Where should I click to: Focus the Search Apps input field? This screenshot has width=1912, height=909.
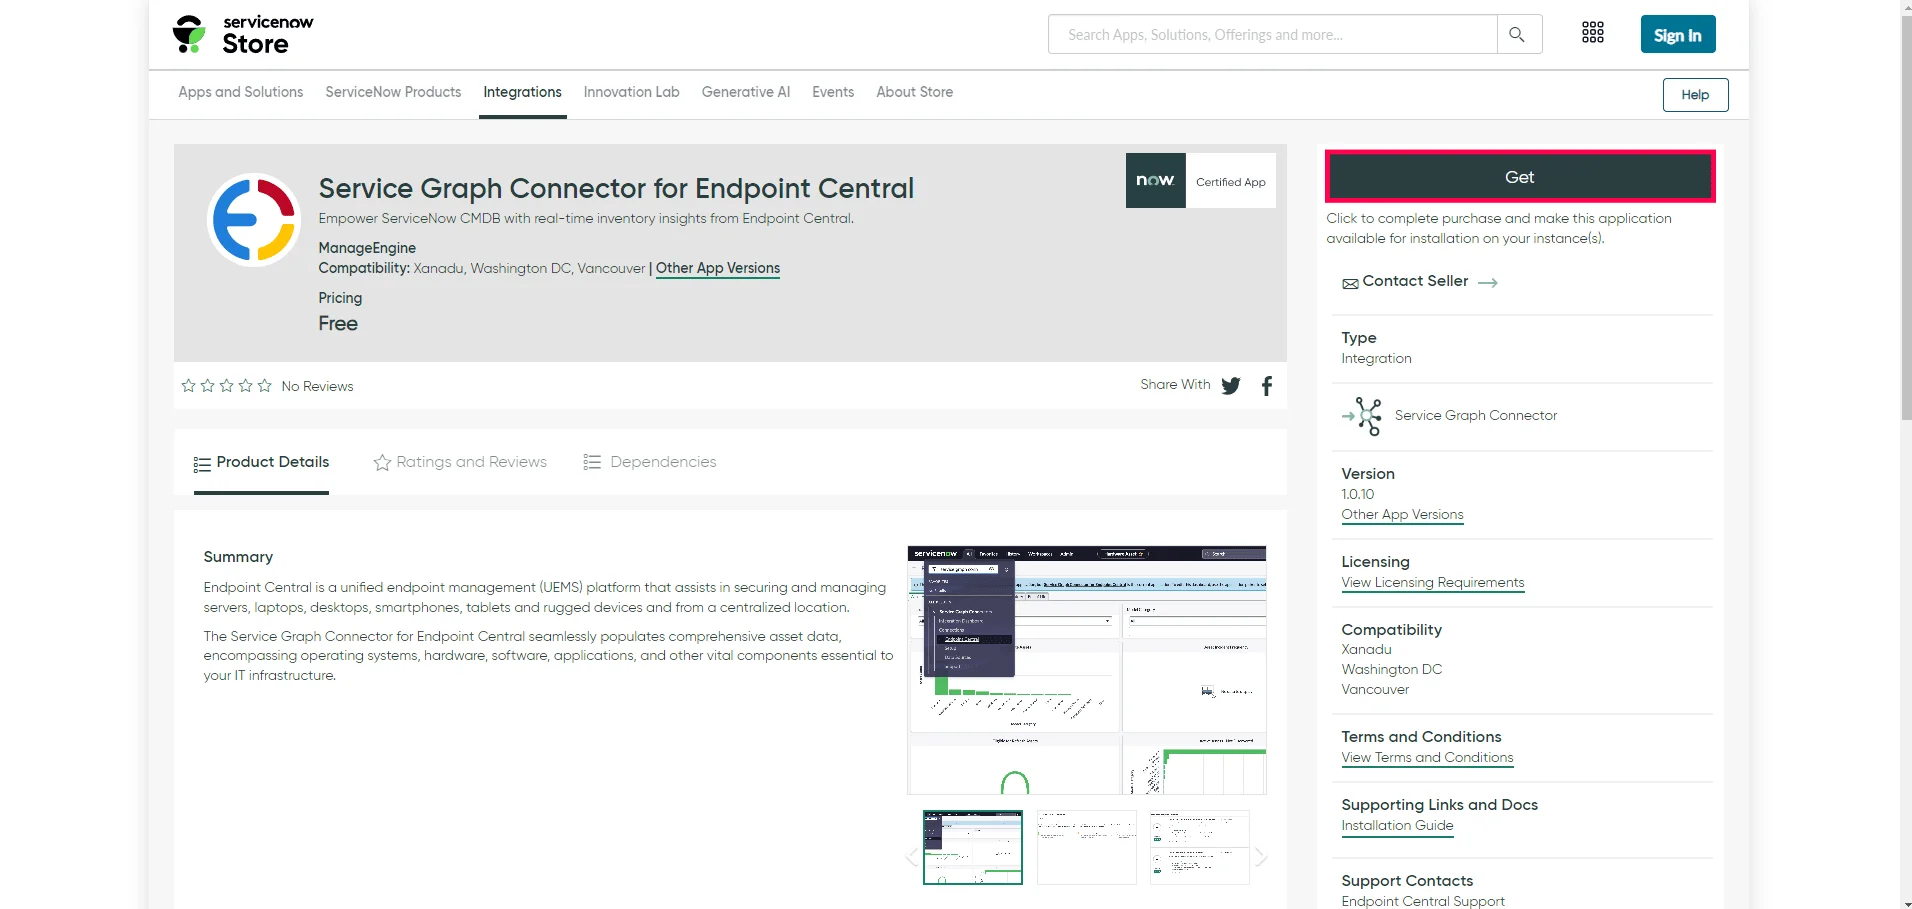point(1272,35)
